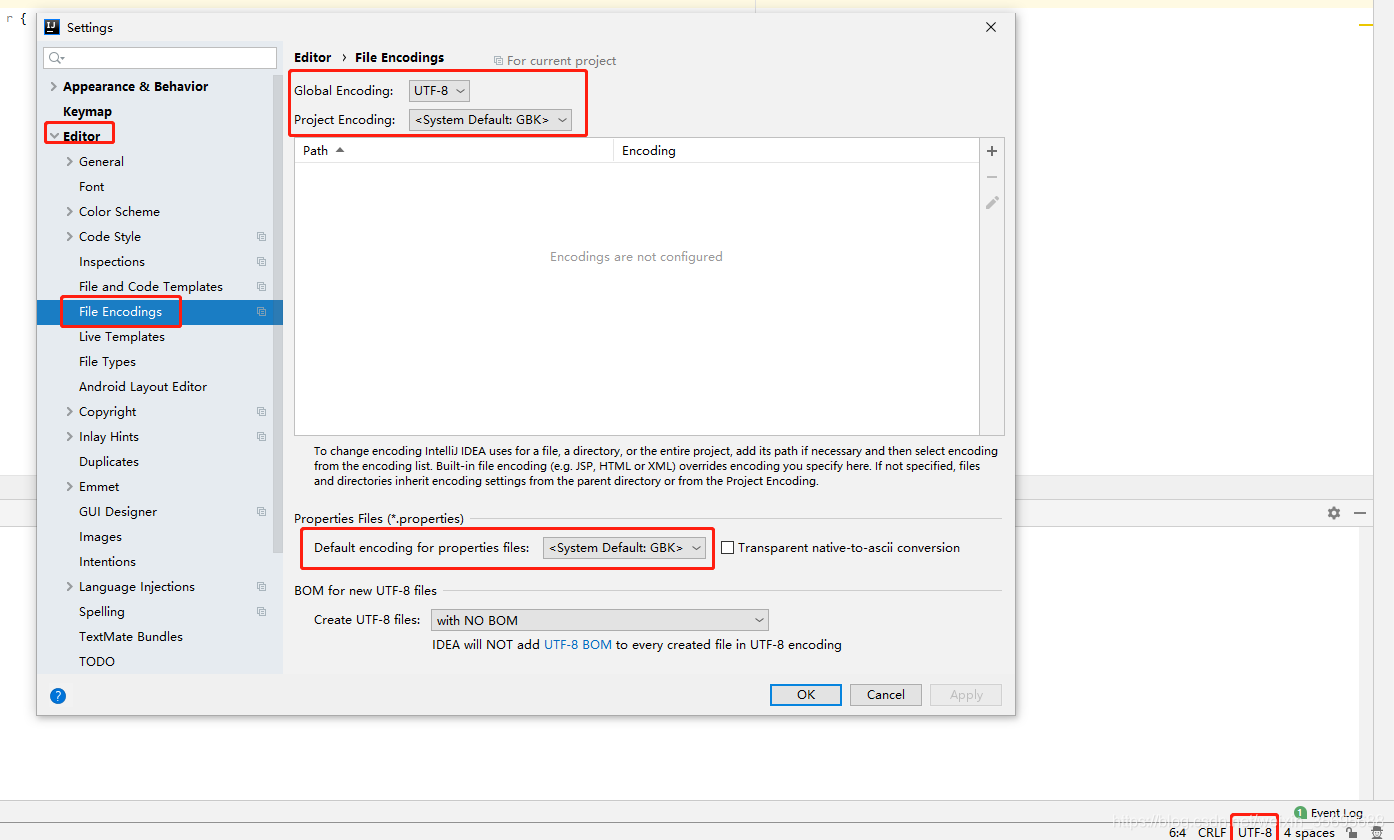Click the settings tree vertical scrollbar
The width and height of the screenshot is (1394, 840).
pyautogui.click(x=278, y=313)
